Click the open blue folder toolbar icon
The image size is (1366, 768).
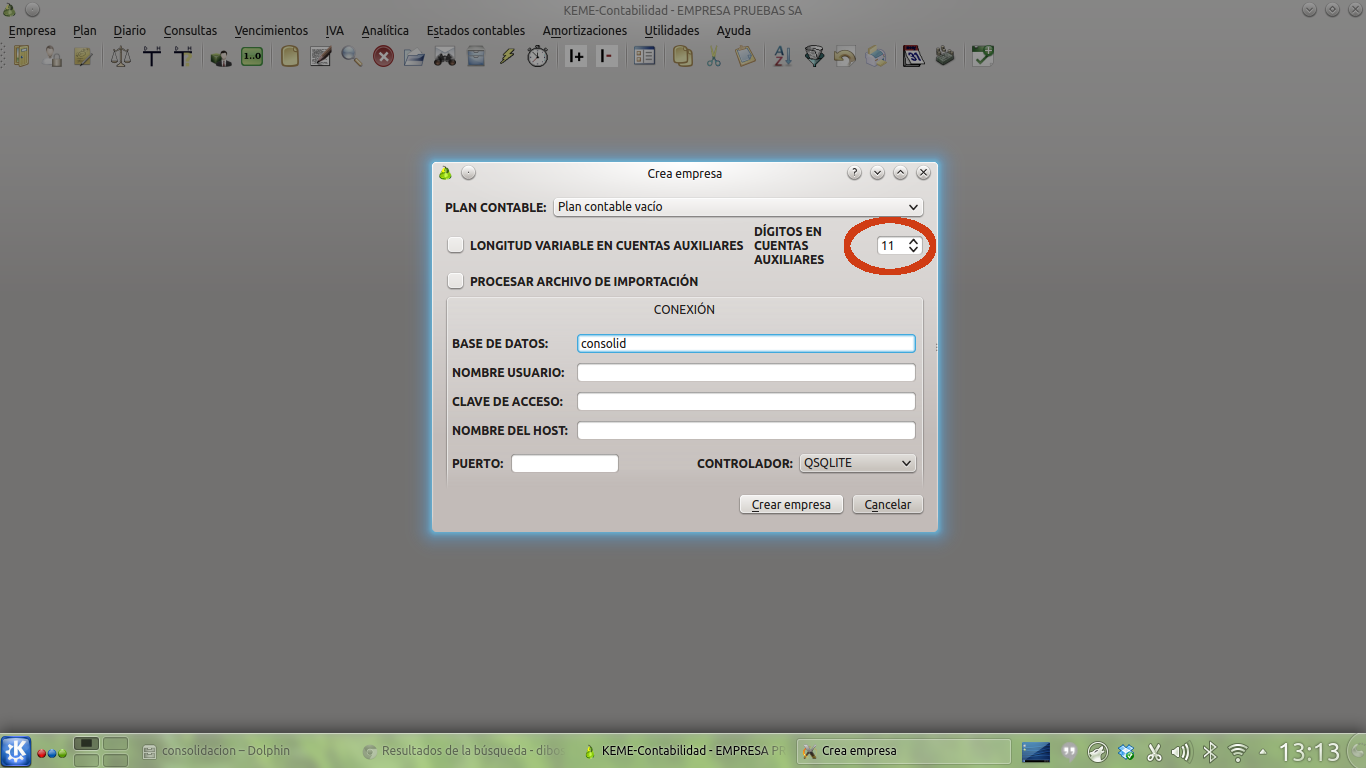[x=415, y=57]
